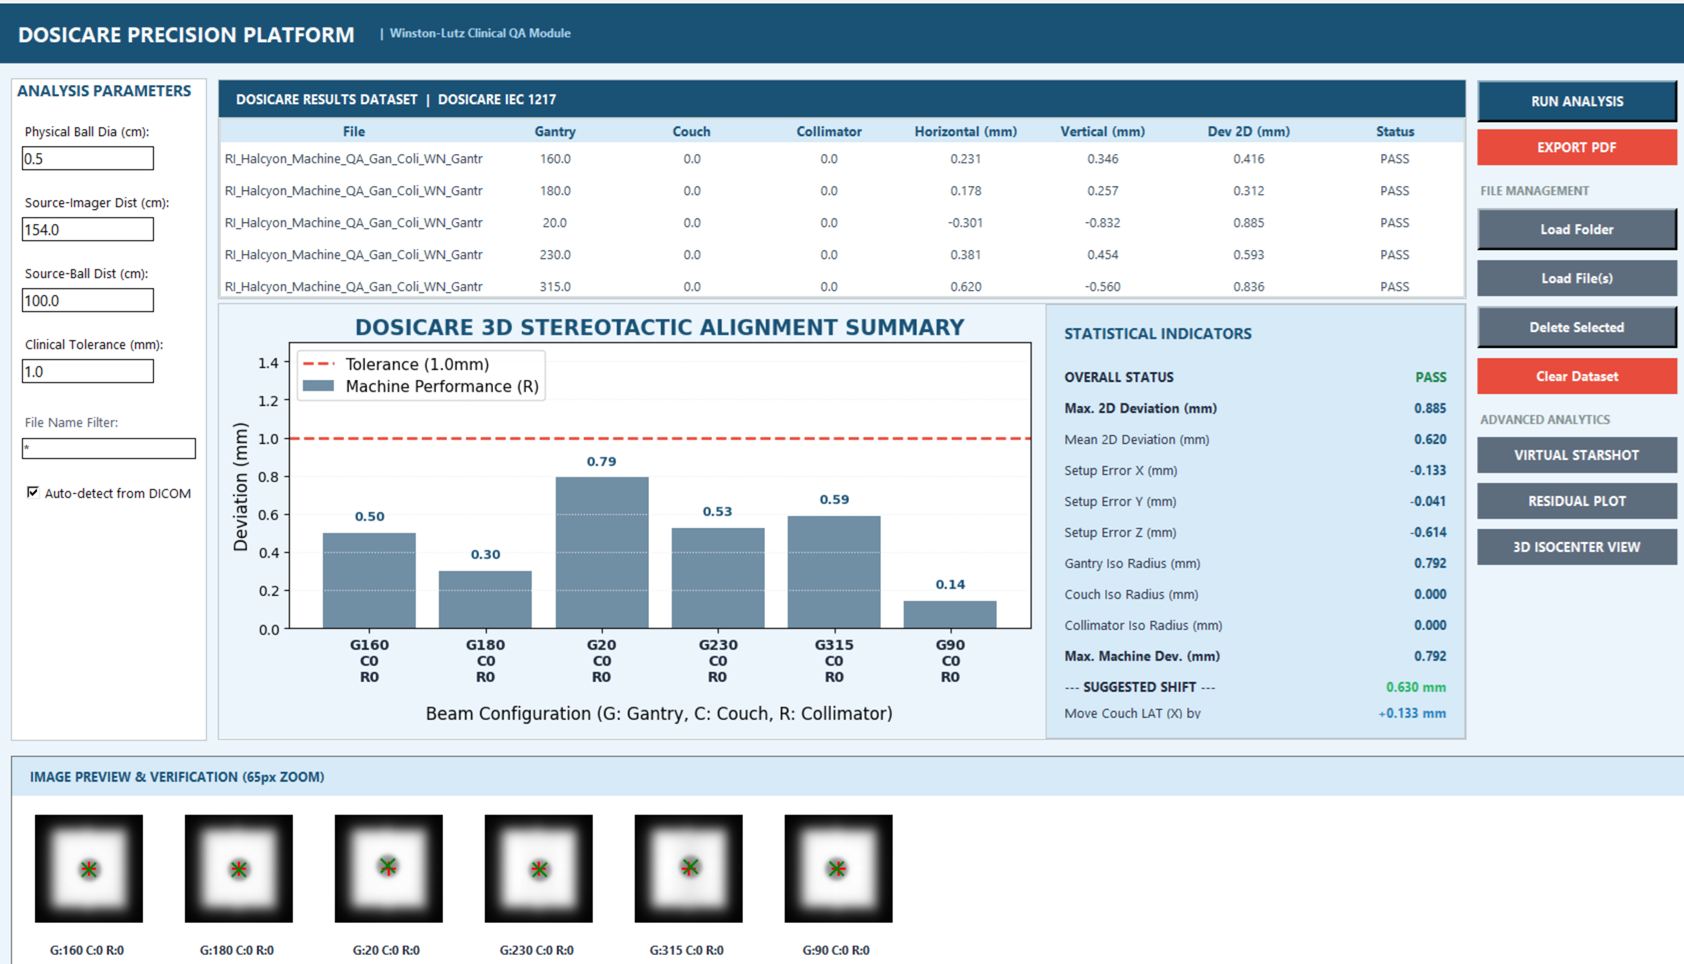This screenshot has width=1684, height=964.
Task: Sort by the Collimator column header
Action: point(829,131)
